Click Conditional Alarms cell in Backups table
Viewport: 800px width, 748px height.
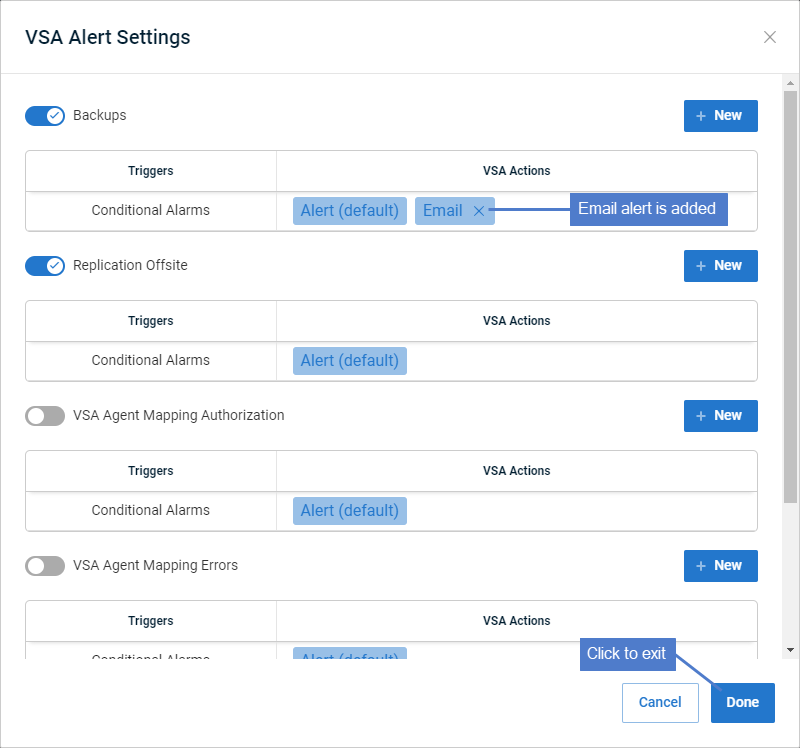pos(151,210)
